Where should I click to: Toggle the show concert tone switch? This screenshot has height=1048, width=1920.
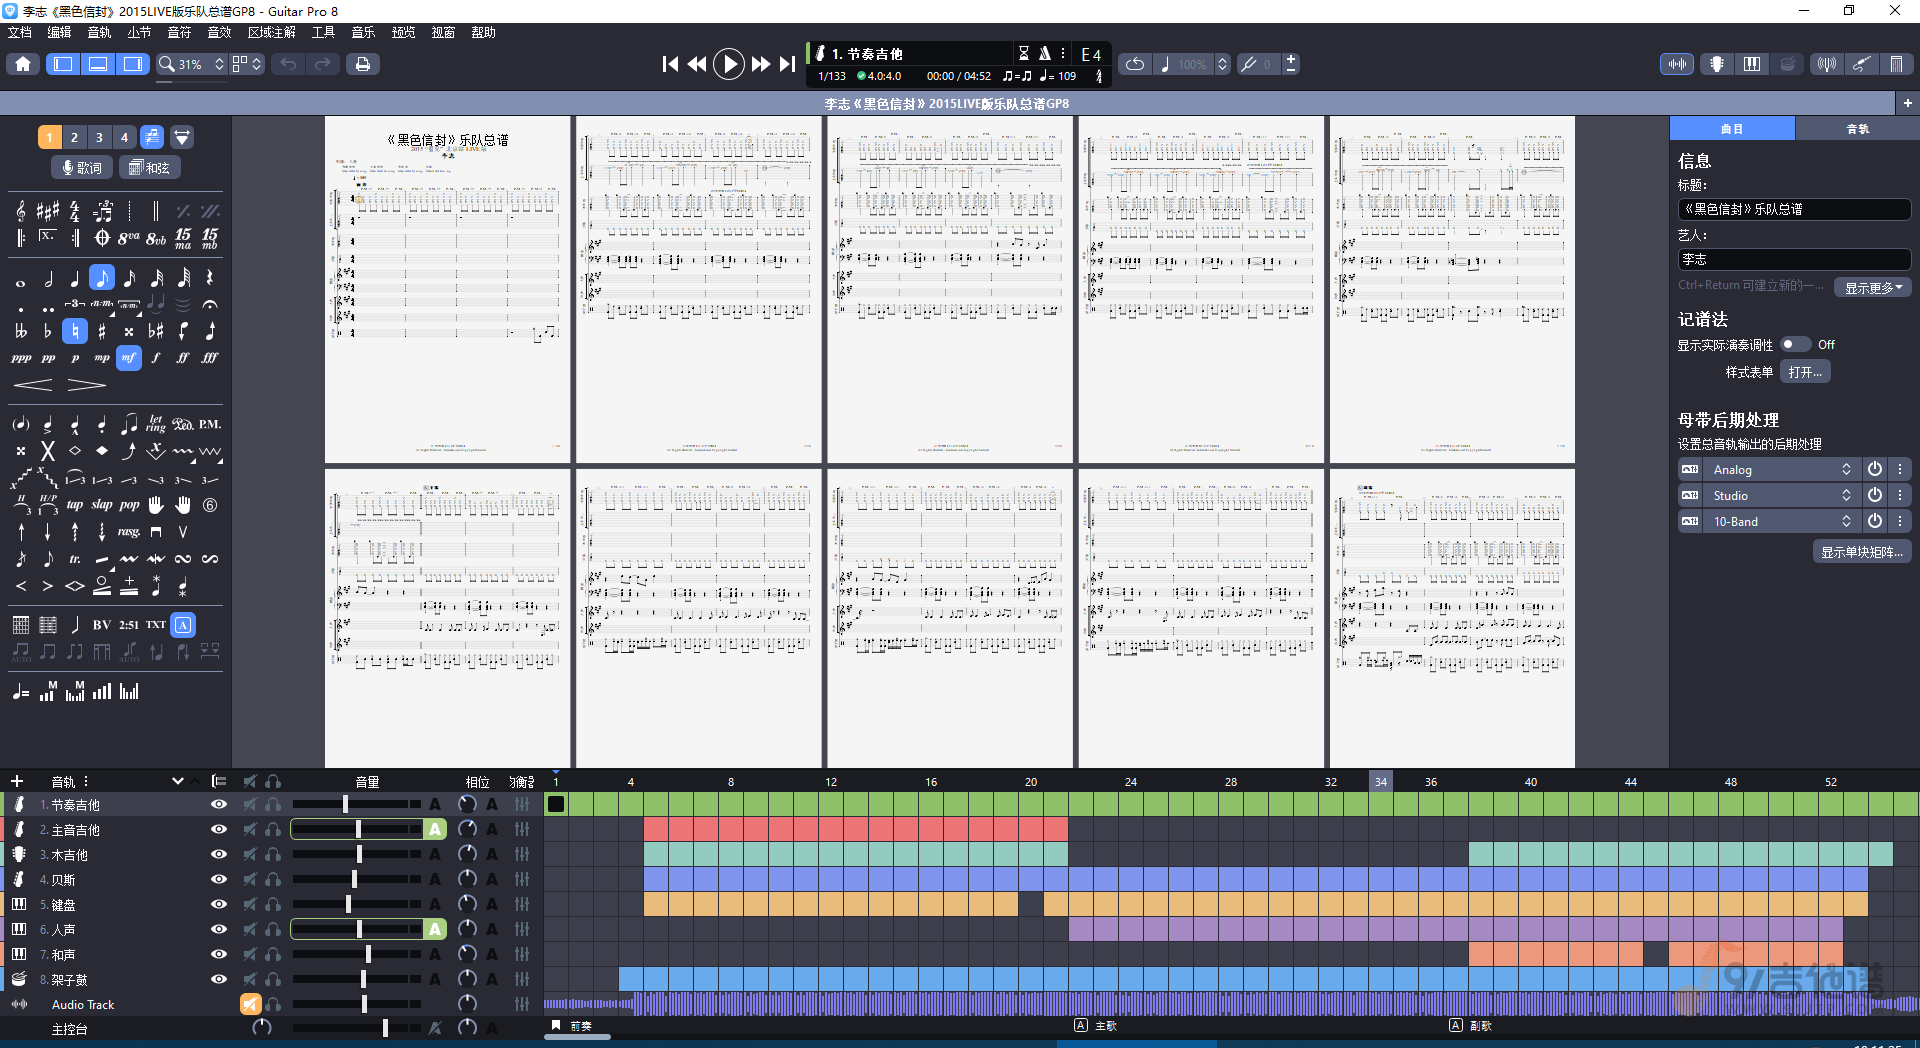[1795, 344]
